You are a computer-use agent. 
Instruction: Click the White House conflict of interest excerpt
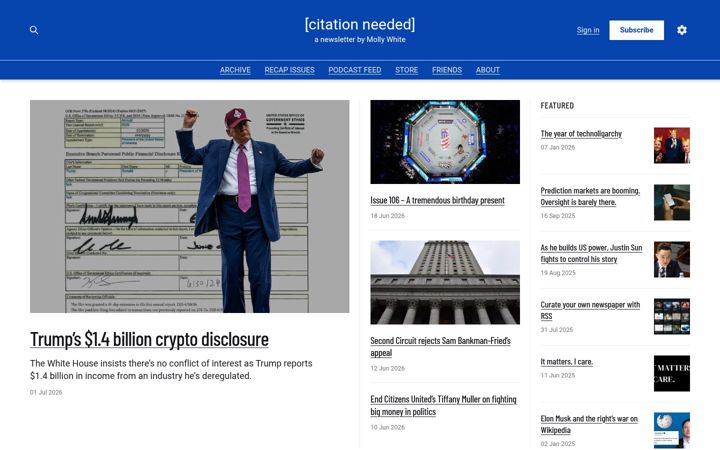point(171,369)
